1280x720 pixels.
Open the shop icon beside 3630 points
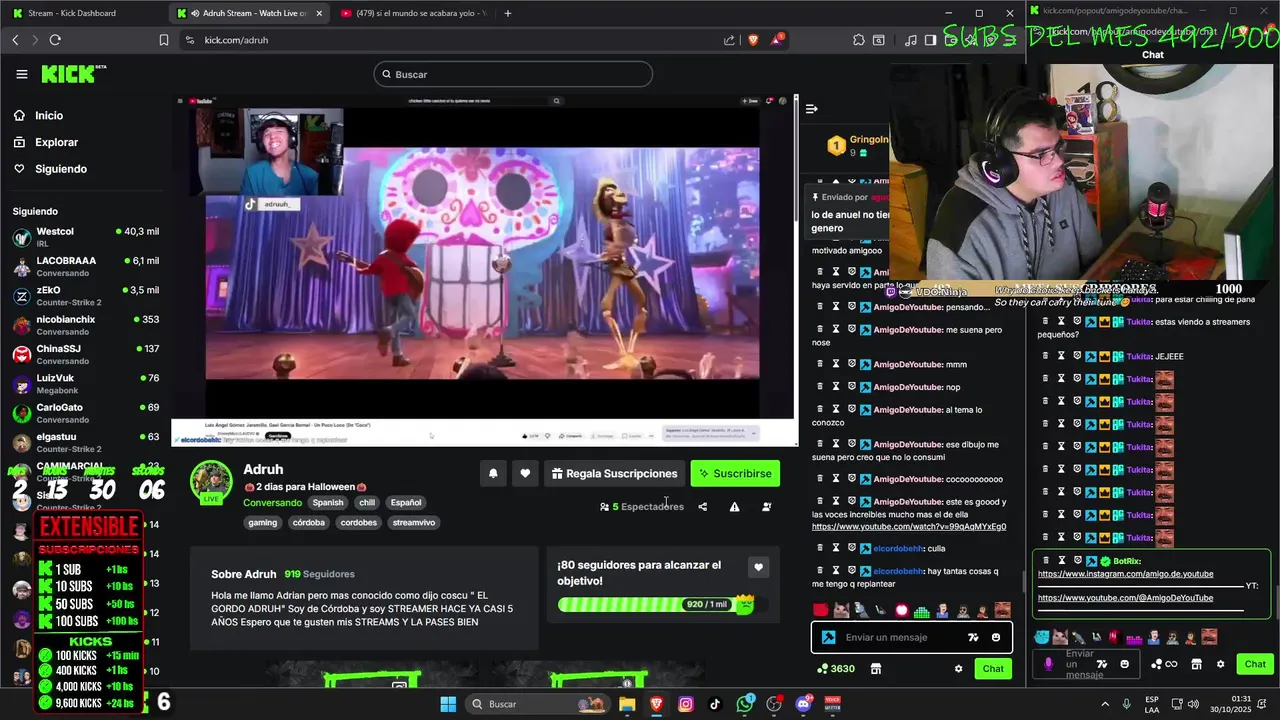pyautogui.click(x=876, y=669)
